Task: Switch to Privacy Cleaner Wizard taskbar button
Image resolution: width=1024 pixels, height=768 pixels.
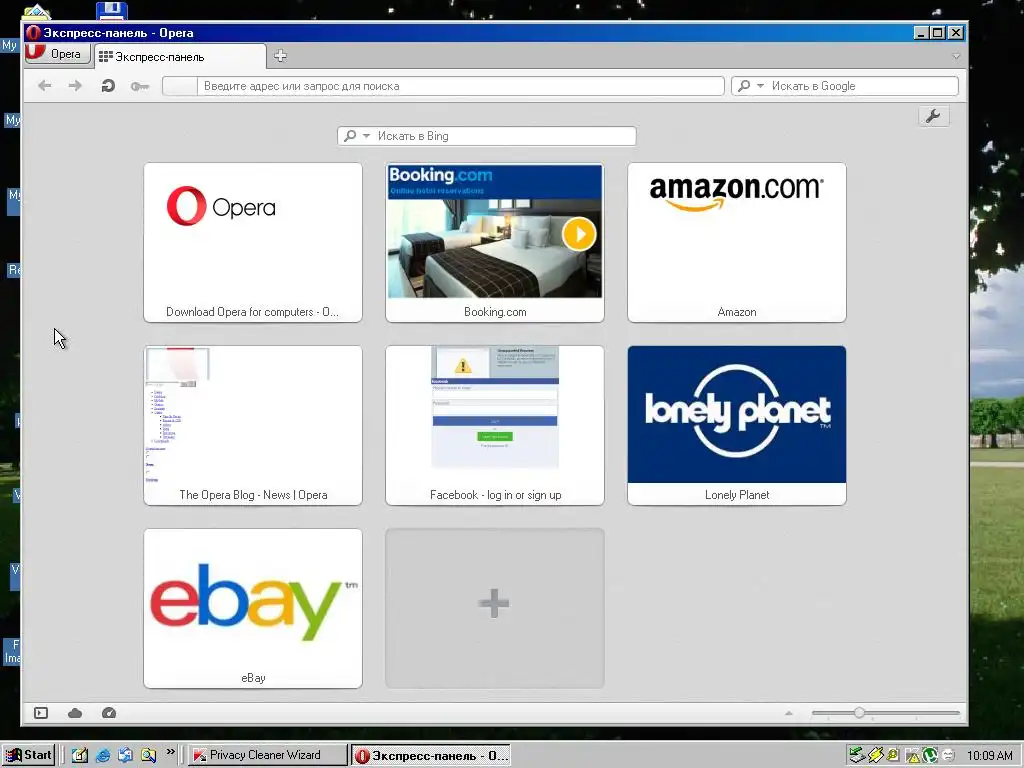Action: (x=268, y=755)
